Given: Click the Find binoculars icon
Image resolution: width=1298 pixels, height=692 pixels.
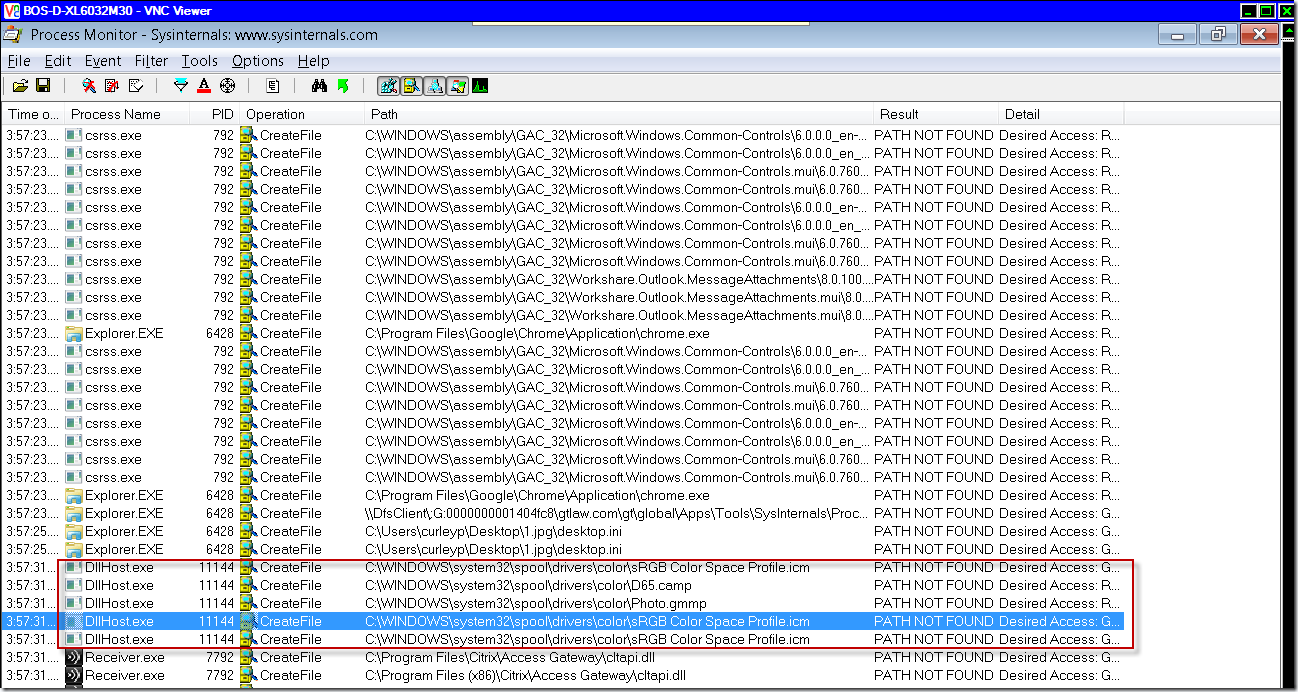Looking at the screenshot, I should 319,87.
